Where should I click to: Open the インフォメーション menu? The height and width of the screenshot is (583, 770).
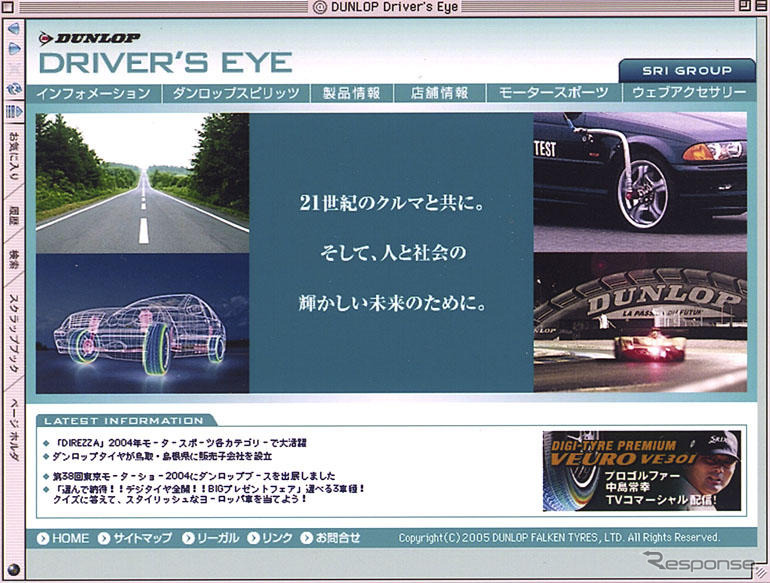pyautogui.click(x=94, y=93)
